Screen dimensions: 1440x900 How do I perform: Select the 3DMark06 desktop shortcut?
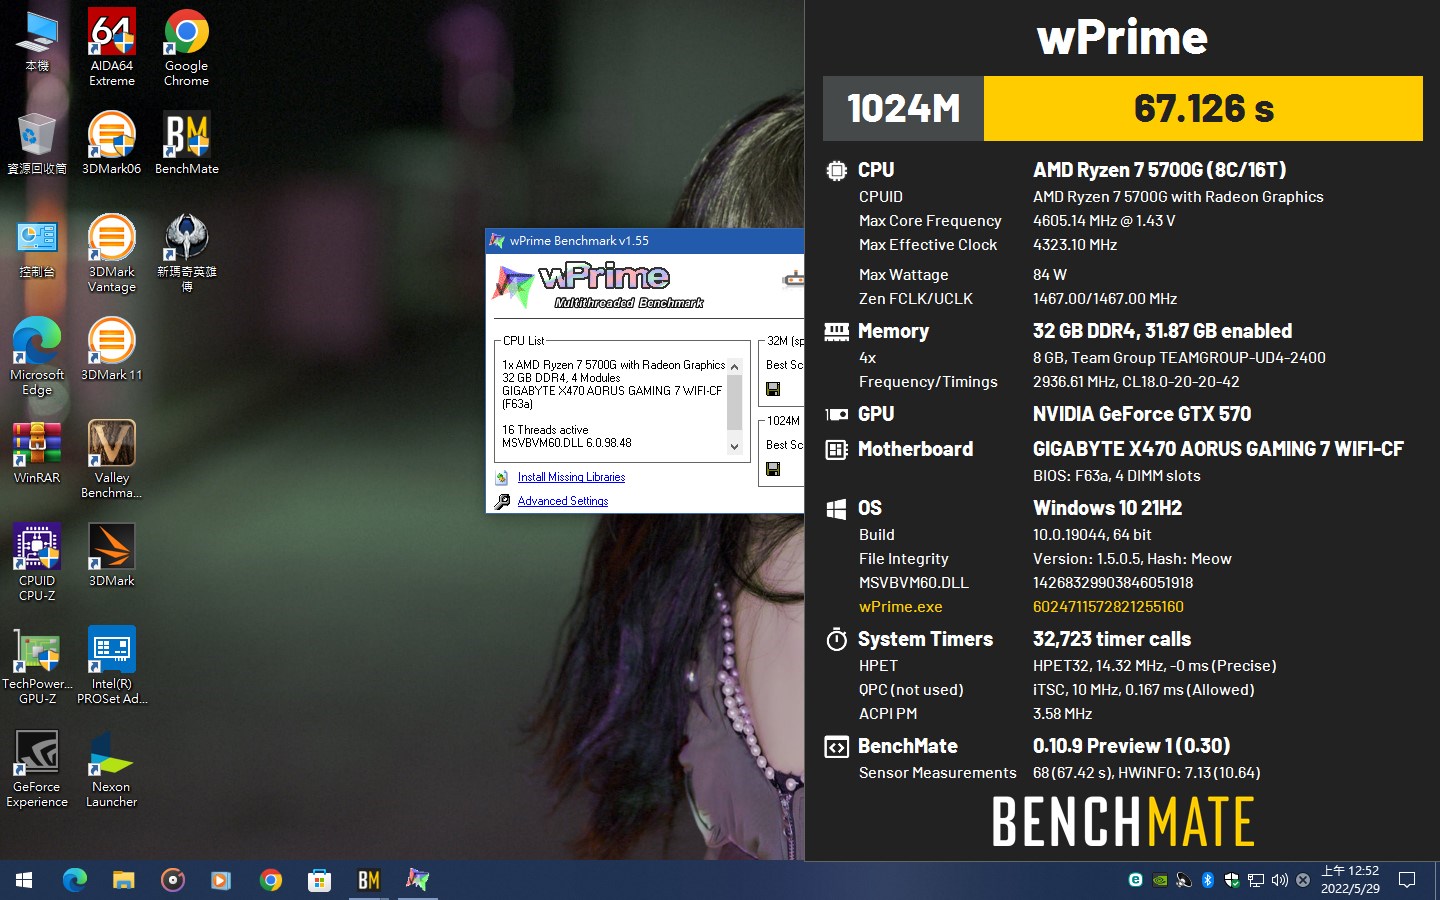pyautogui.click(x=111, y=143)
